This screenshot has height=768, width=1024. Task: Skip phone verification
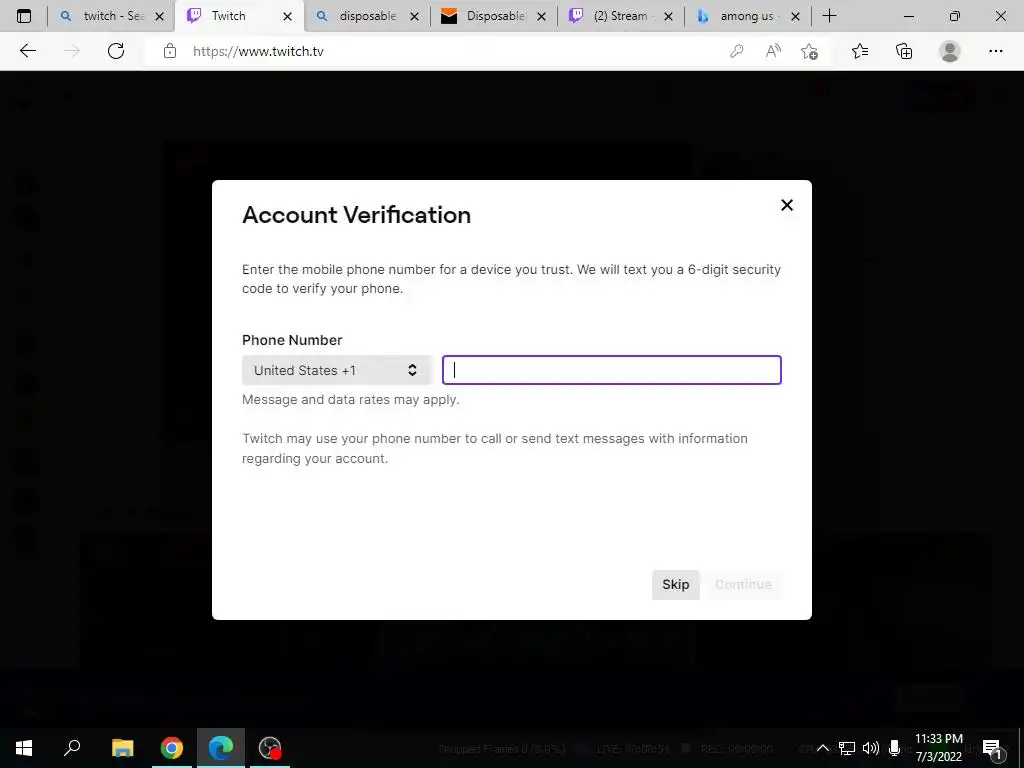point(675,584)
